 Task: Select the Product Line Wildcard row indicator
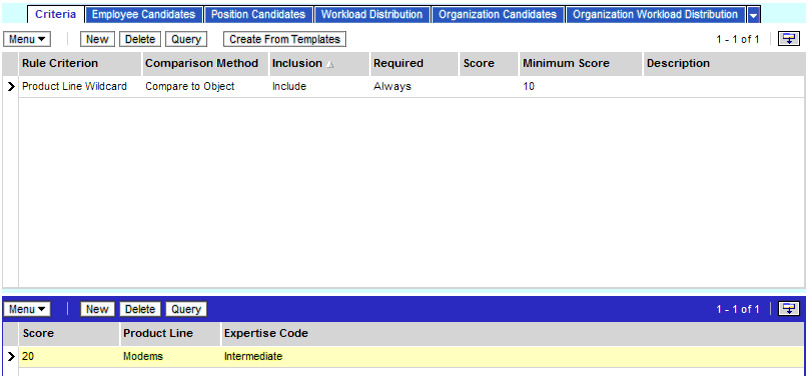(x=11, y=87)
